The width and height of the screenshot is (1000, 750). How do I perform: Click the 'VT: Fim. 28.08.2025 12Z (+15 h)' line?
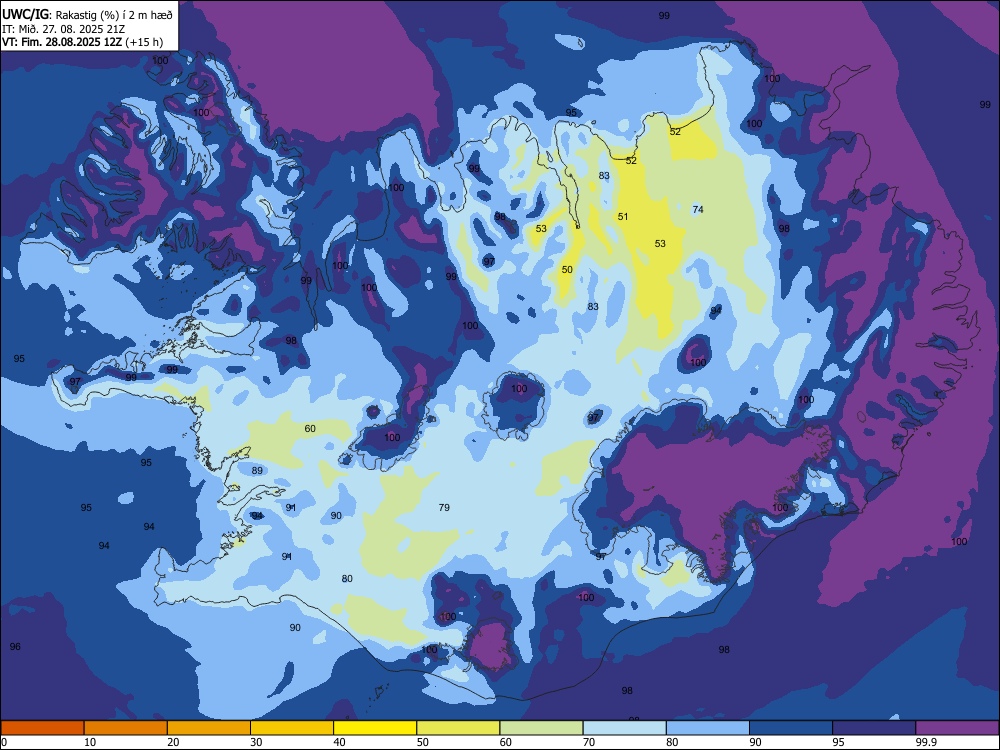pyautogui.click(x=82, y=42)
